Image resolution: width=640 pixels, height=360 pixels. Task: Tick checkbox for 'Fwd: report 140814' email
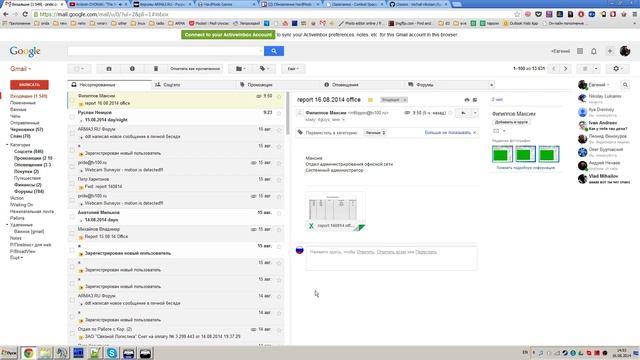[72, 183]
